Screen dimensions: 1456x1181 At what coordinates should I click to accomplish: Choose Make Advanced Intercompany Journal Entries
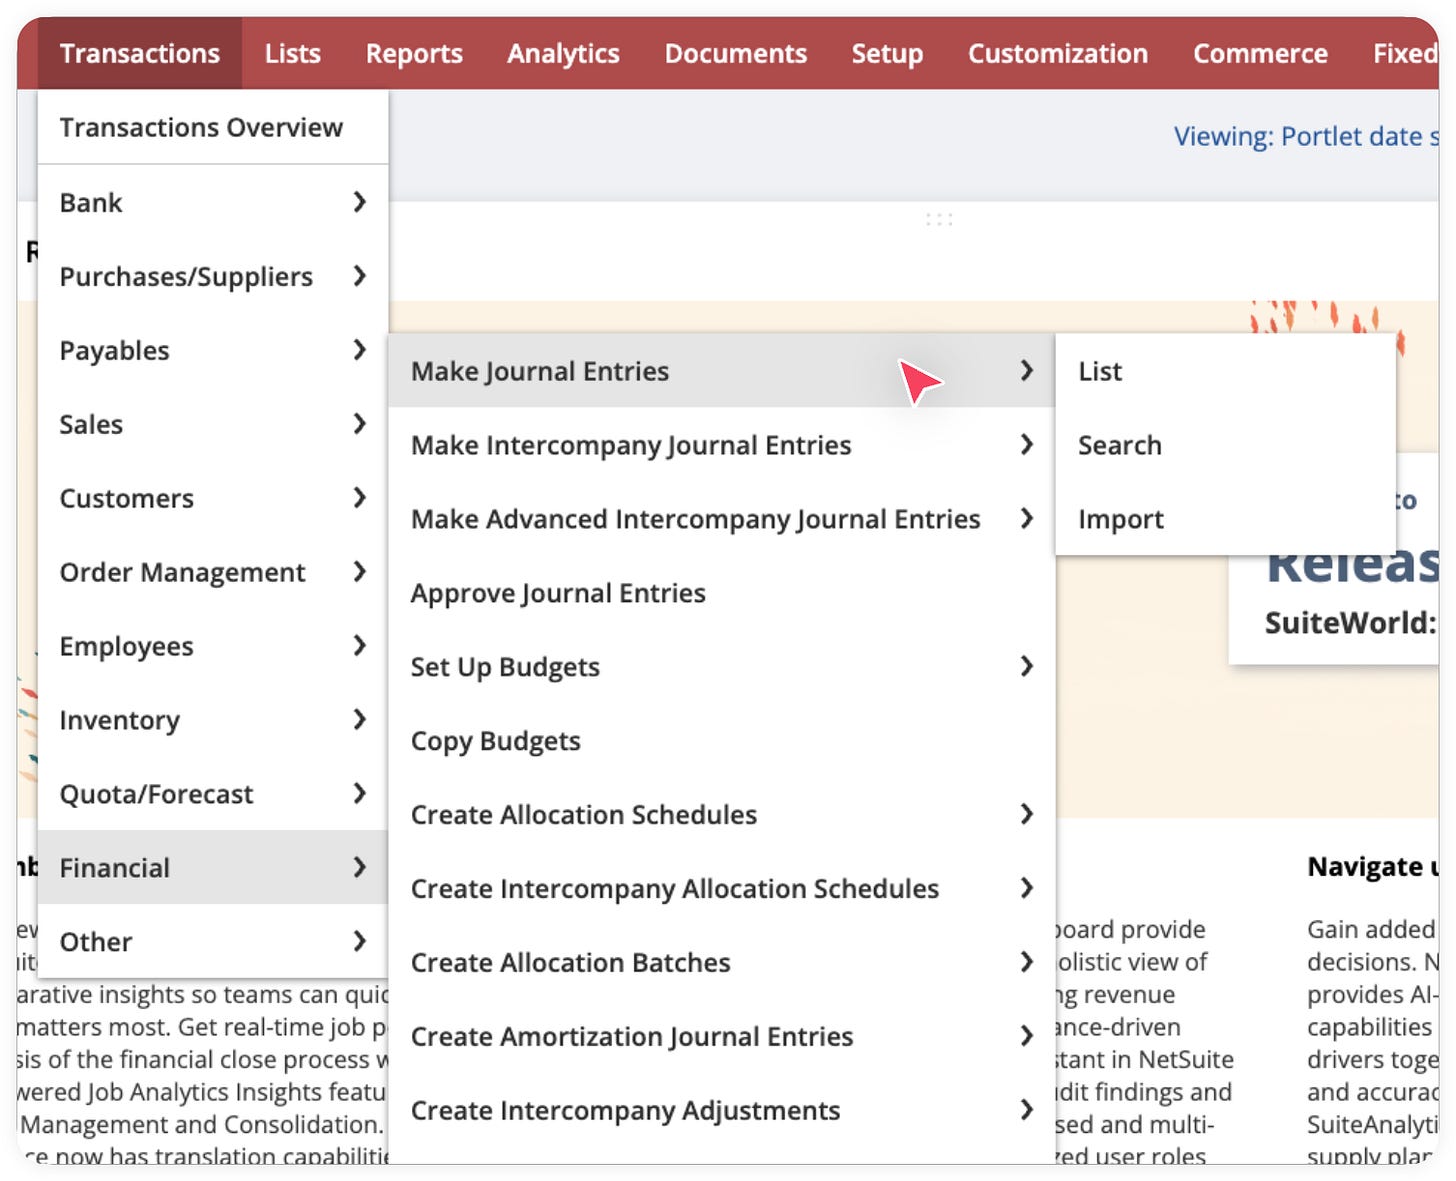click(x=721, y=519)
